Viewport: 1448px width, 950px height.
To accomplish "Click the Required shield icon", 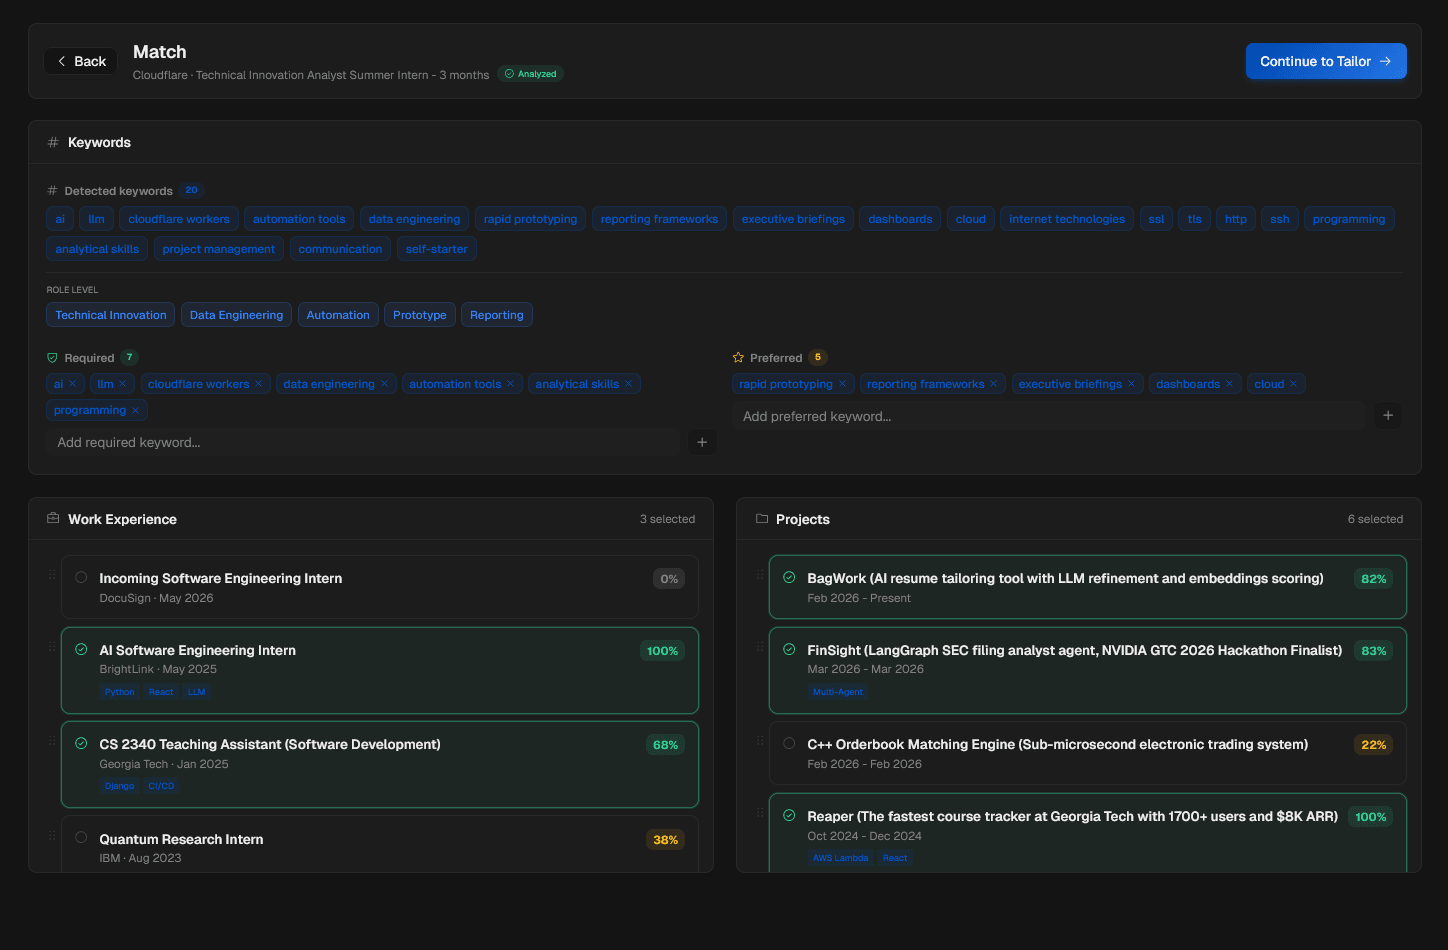I will coord(53,357).
